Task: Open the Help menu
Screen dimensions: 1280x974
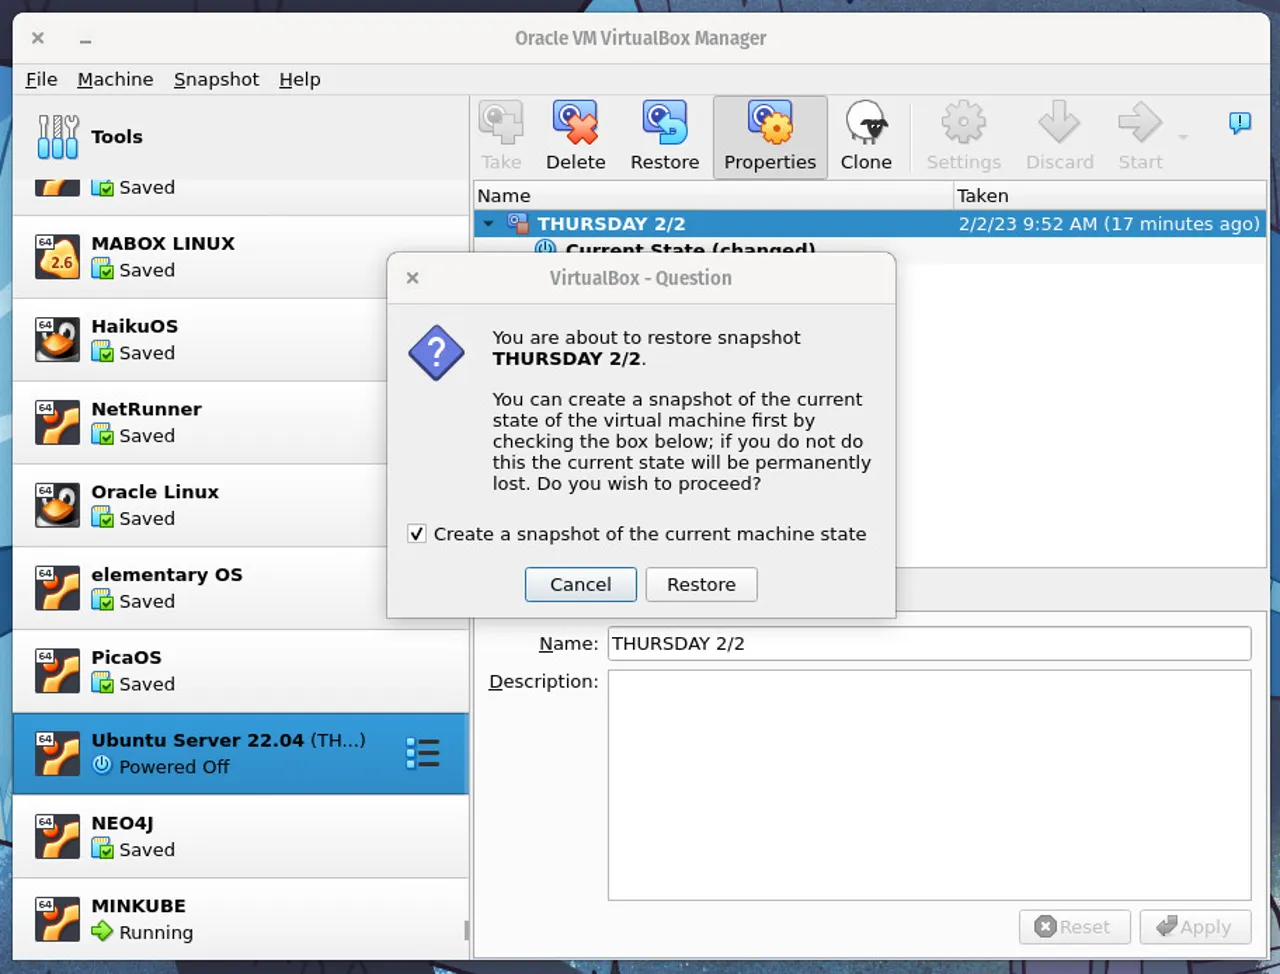Action: (299, 79)
